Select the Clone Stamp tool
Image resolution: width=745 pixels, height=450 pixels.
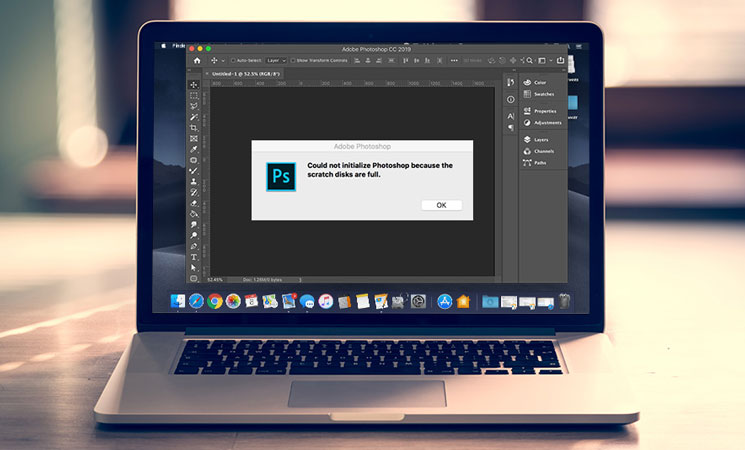click(x=194, y=182)
